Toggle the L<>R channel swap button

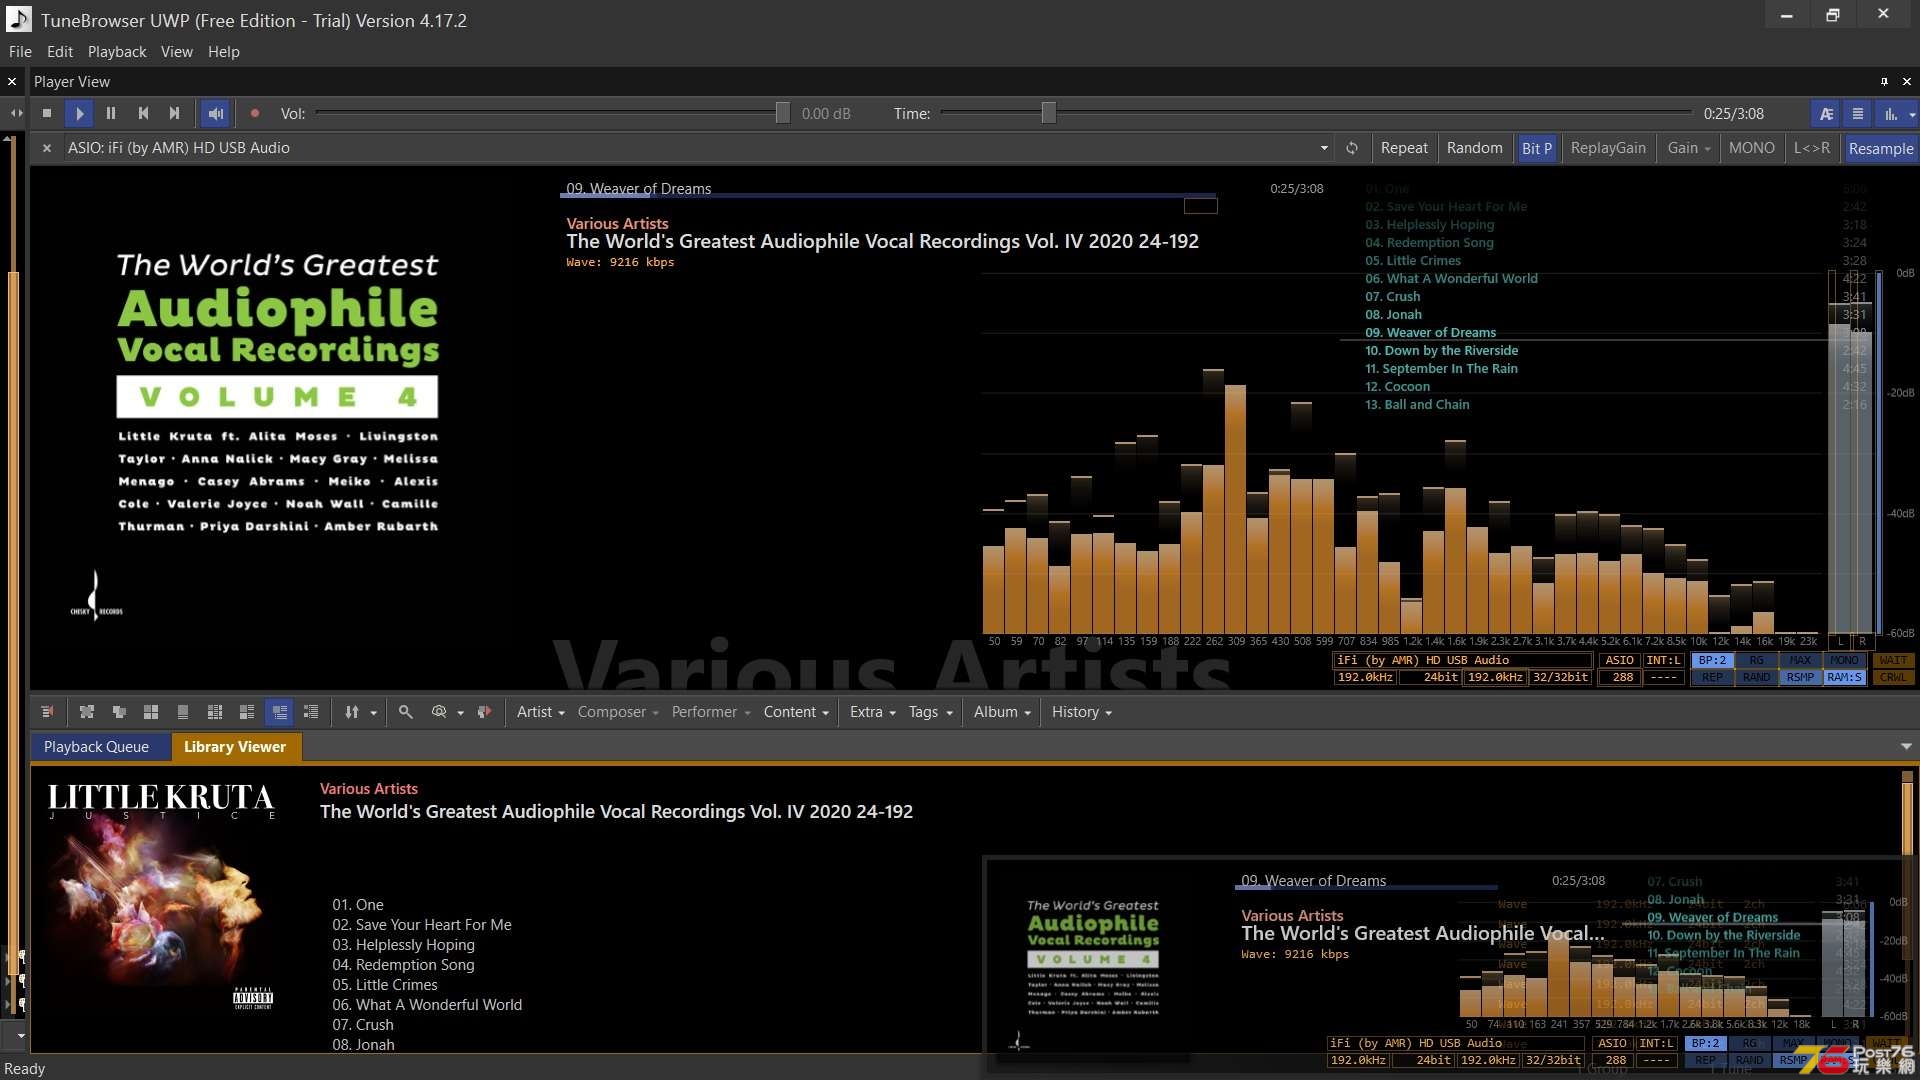click(1812, 148)
